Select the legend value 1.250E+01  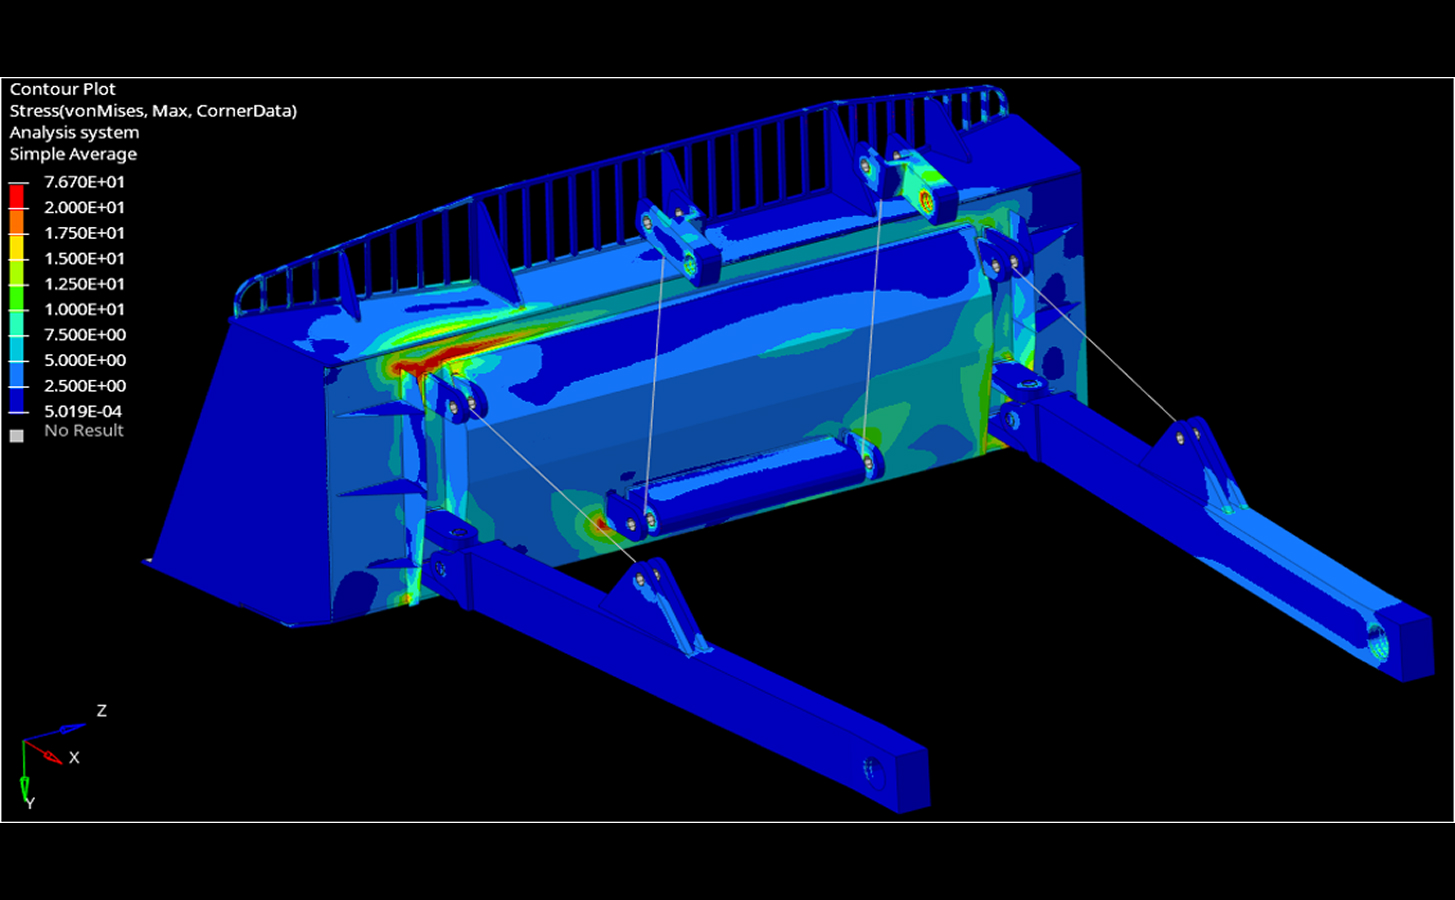(x=85, y=284)
